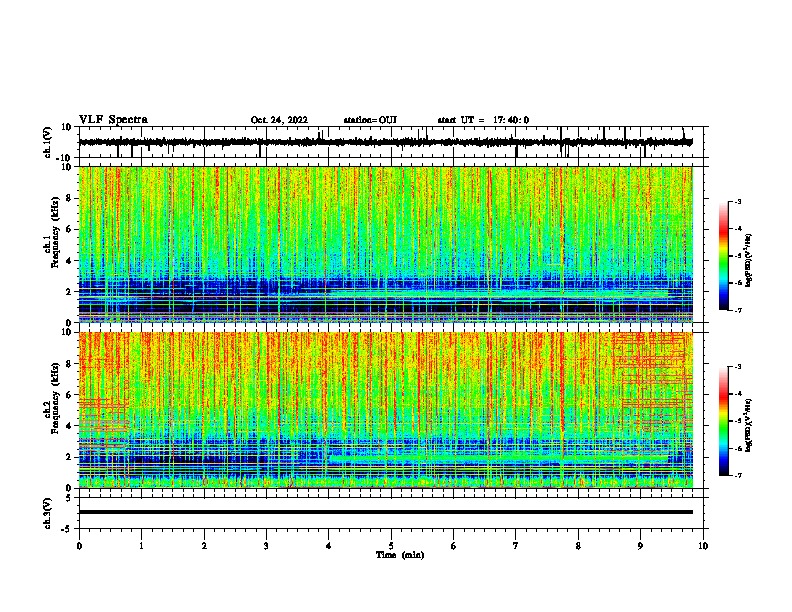Select the date "Oct. 24, 2022"
The height and width of the screenshot is (612, 792).
[x=279, y=120]
